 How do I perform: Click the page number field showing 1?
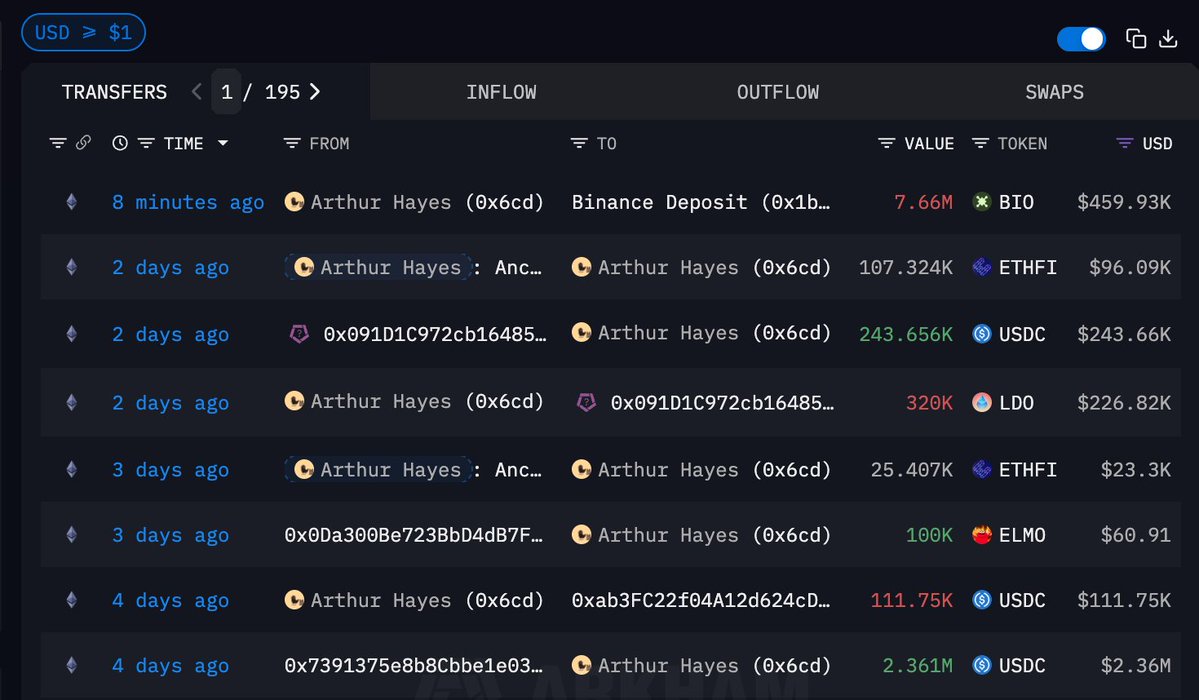click(x=226, y=92)
